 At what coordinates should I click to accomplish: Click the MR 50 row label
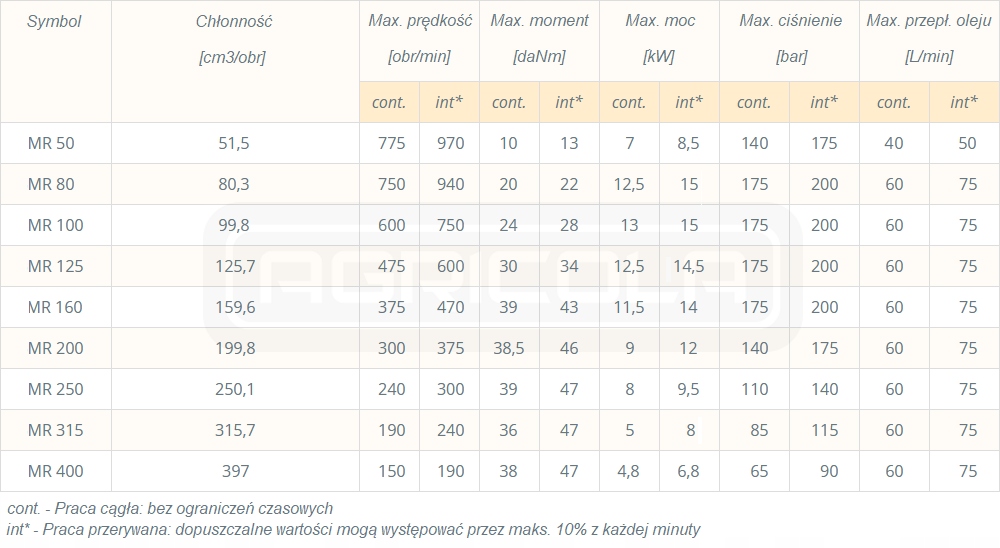coord(51,143)
